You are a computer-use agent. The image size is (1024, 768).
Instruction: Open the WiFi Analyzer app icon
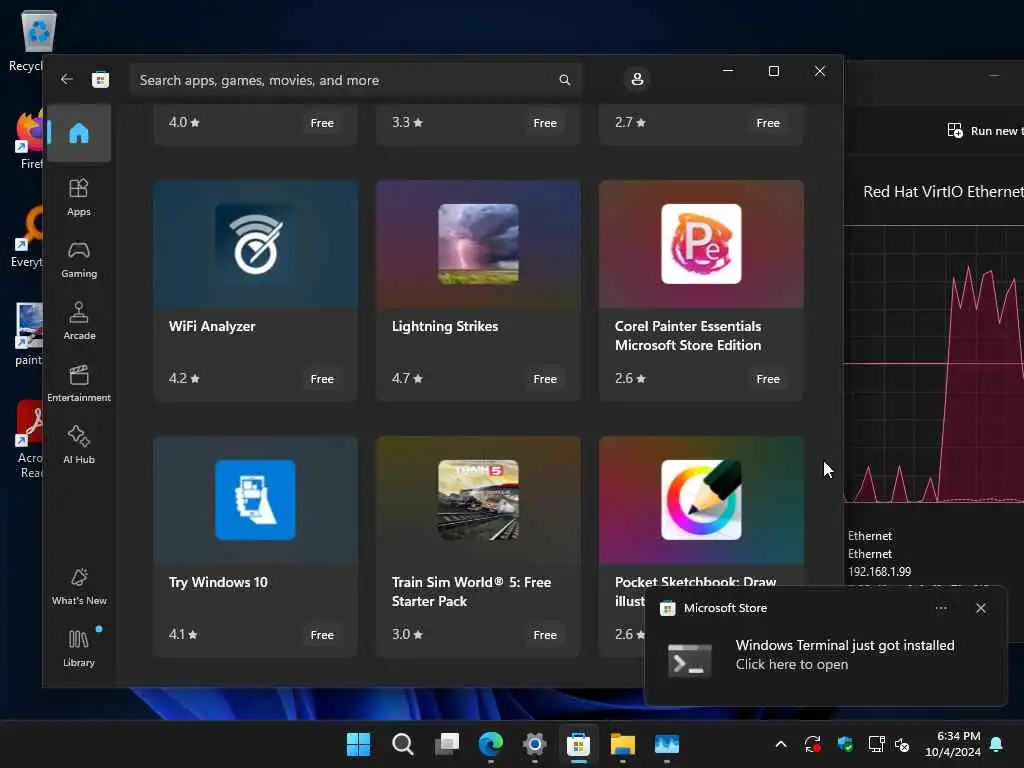click(255, 244)
